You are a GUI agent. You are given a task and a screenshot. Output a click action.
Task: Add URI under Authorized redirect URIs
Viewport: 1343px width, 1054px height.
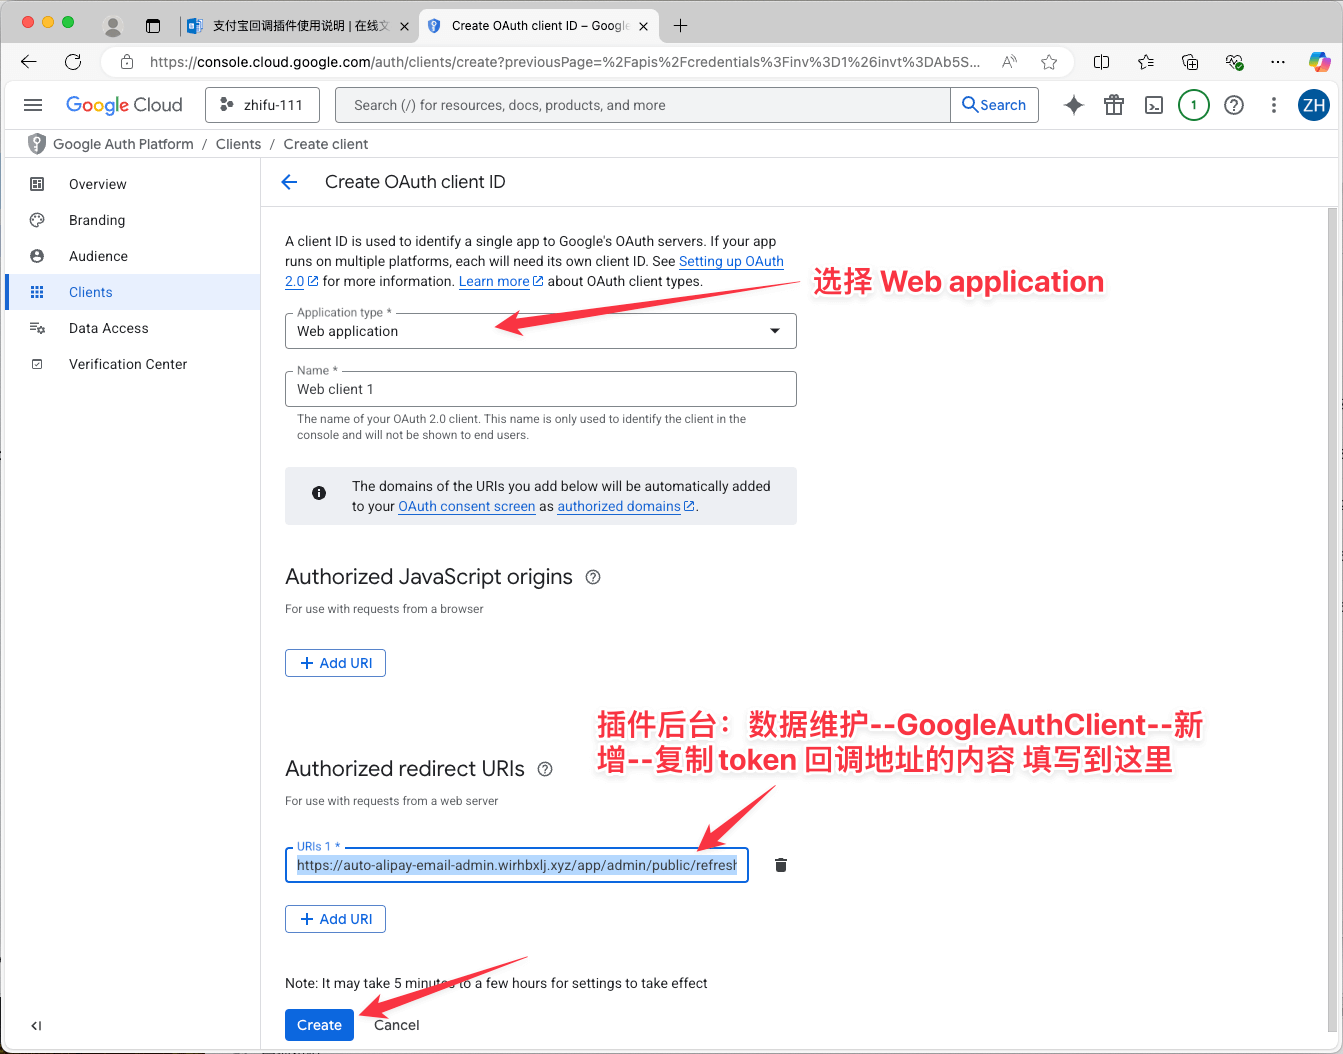tap(335, 919)
